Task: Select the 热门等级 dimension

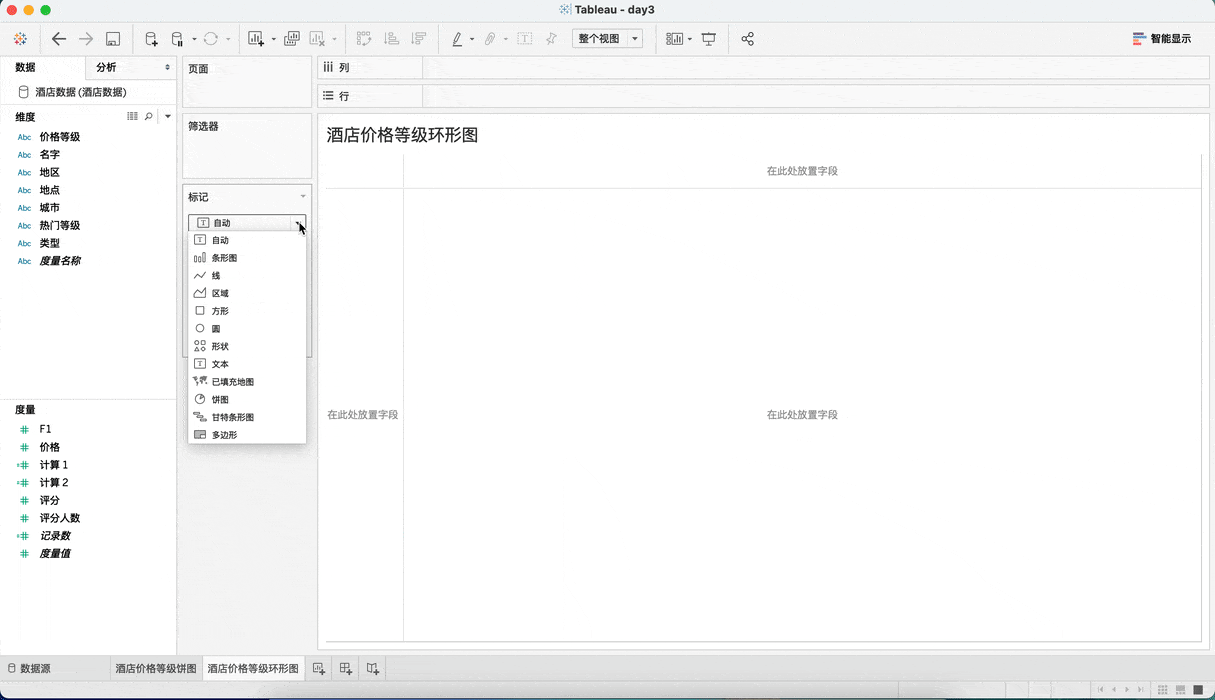Action: click(60, 225)
